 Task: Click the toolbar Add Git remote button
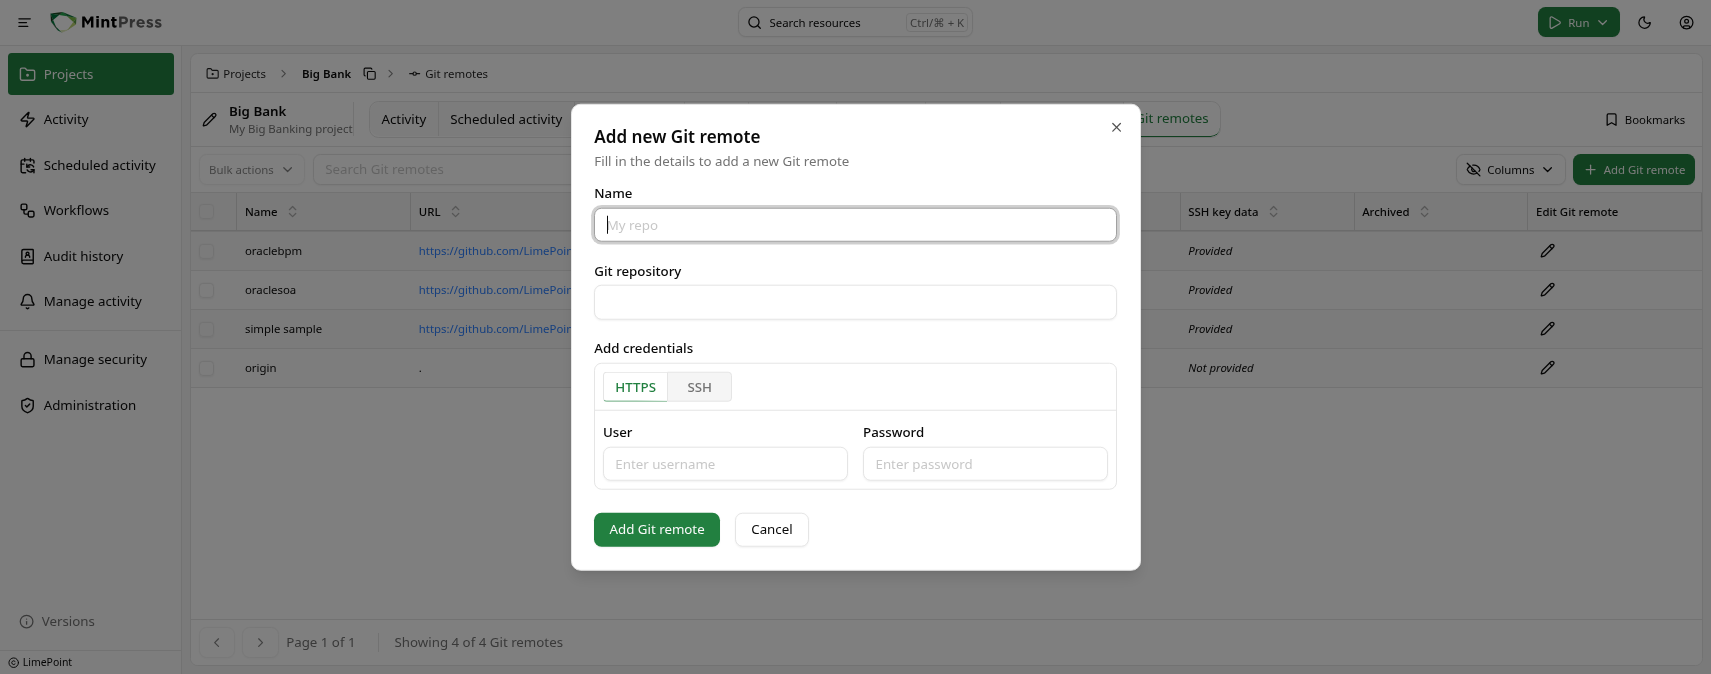(1634, 170)
